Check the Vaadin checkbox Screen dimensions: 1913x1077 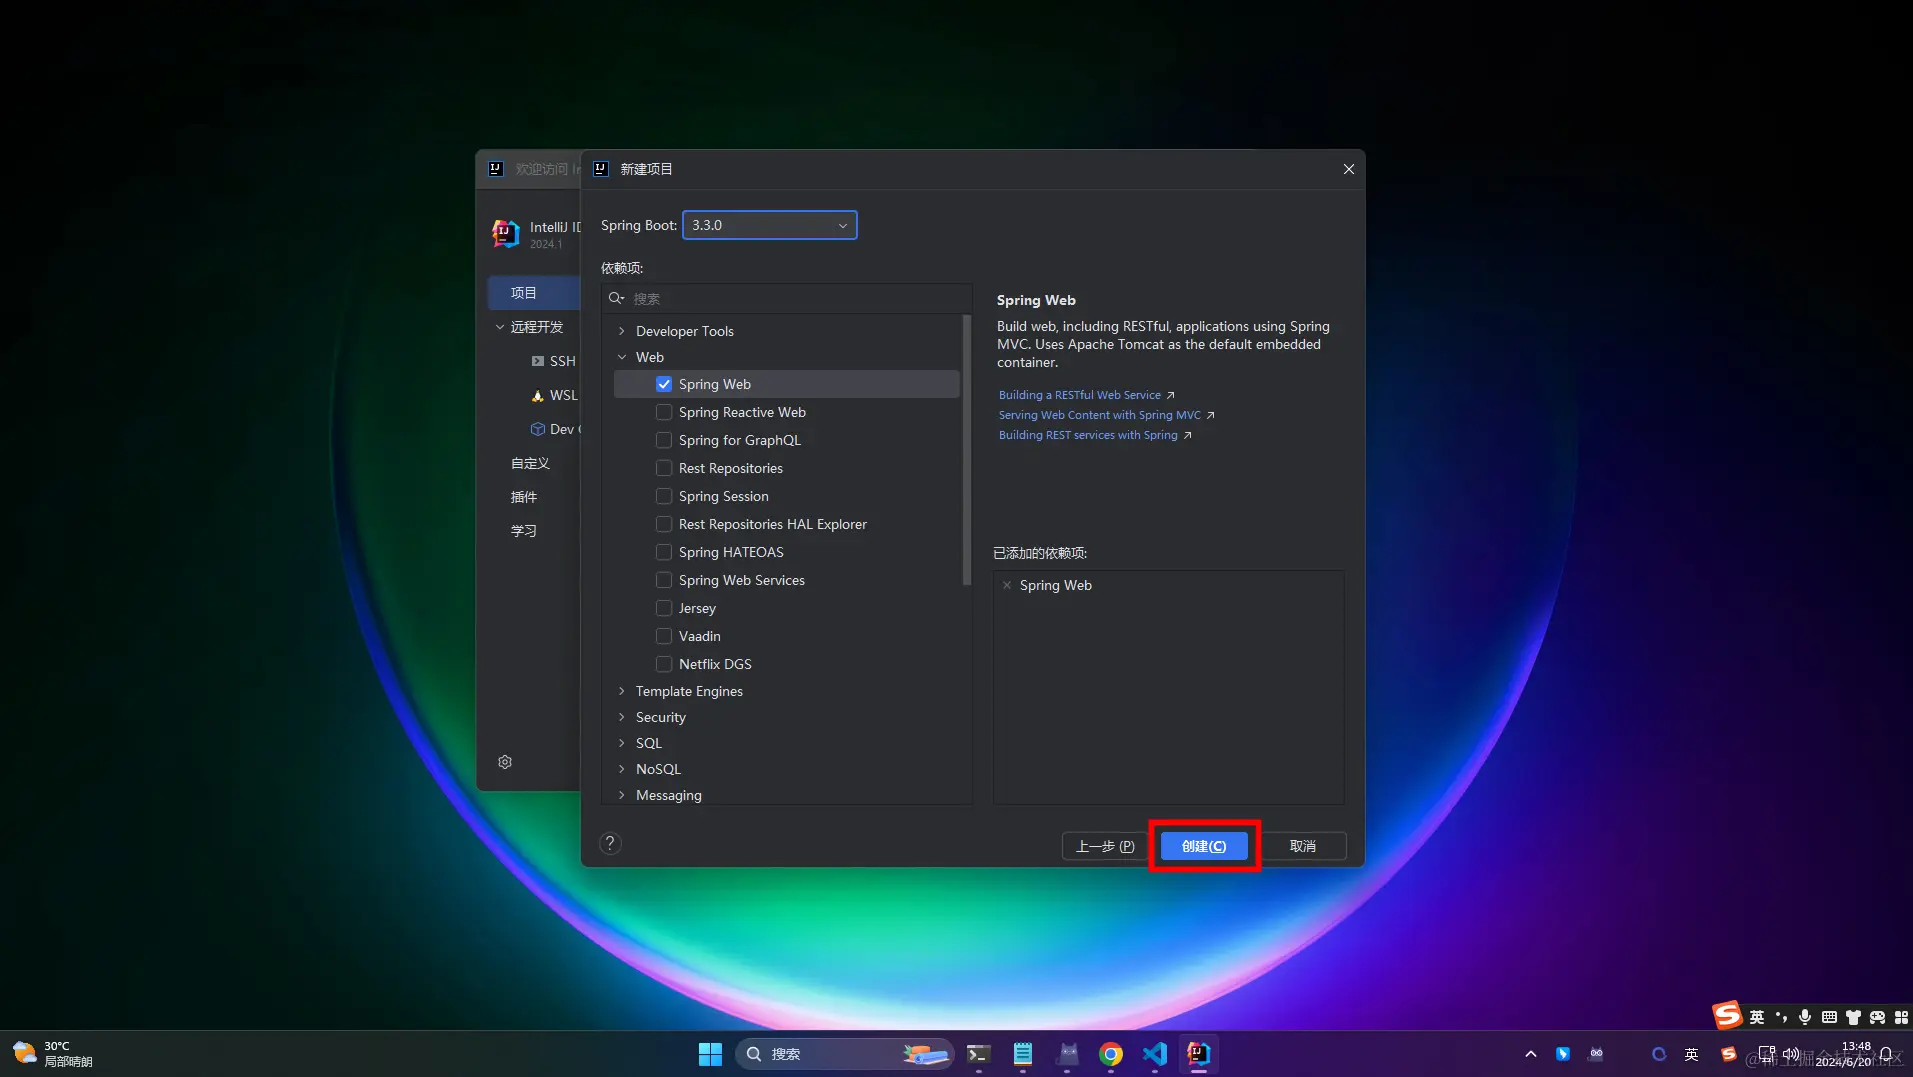pos(664,636)
